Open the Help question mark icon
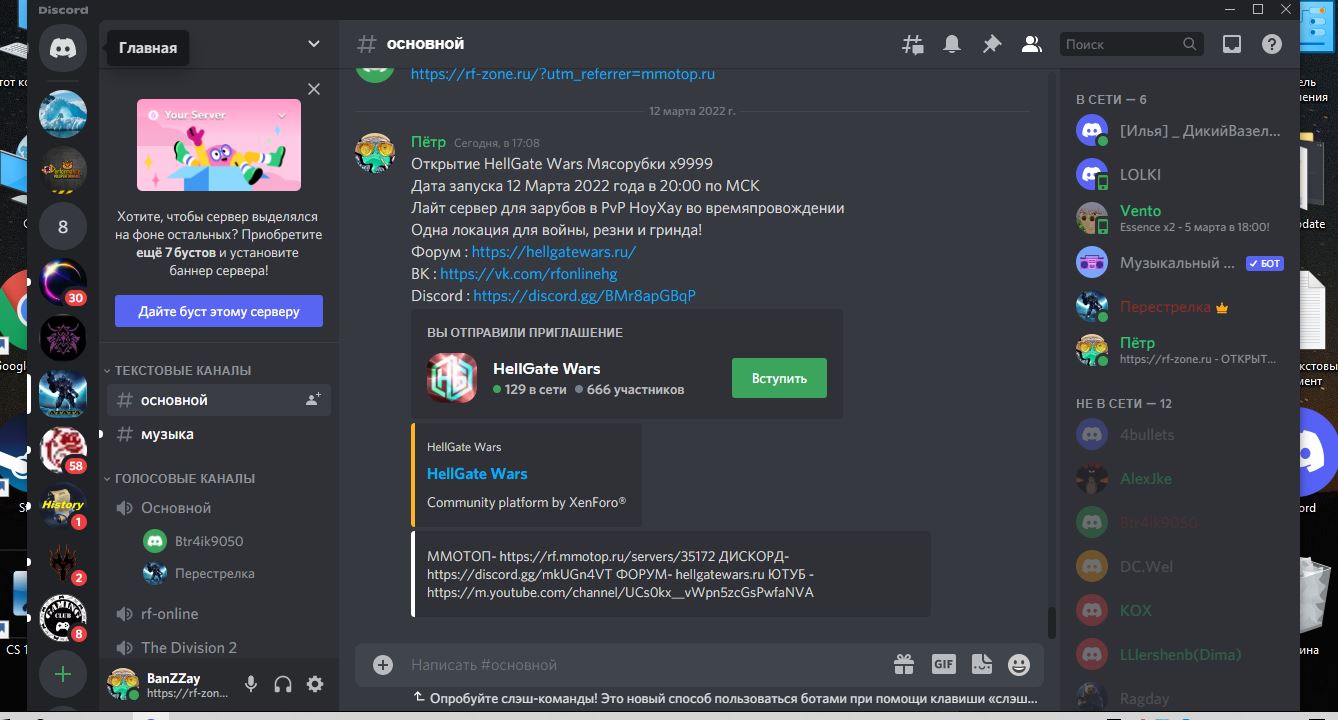Viewport: 1338px width, 720px height. pyautogui.click(x=1271, y=44)
